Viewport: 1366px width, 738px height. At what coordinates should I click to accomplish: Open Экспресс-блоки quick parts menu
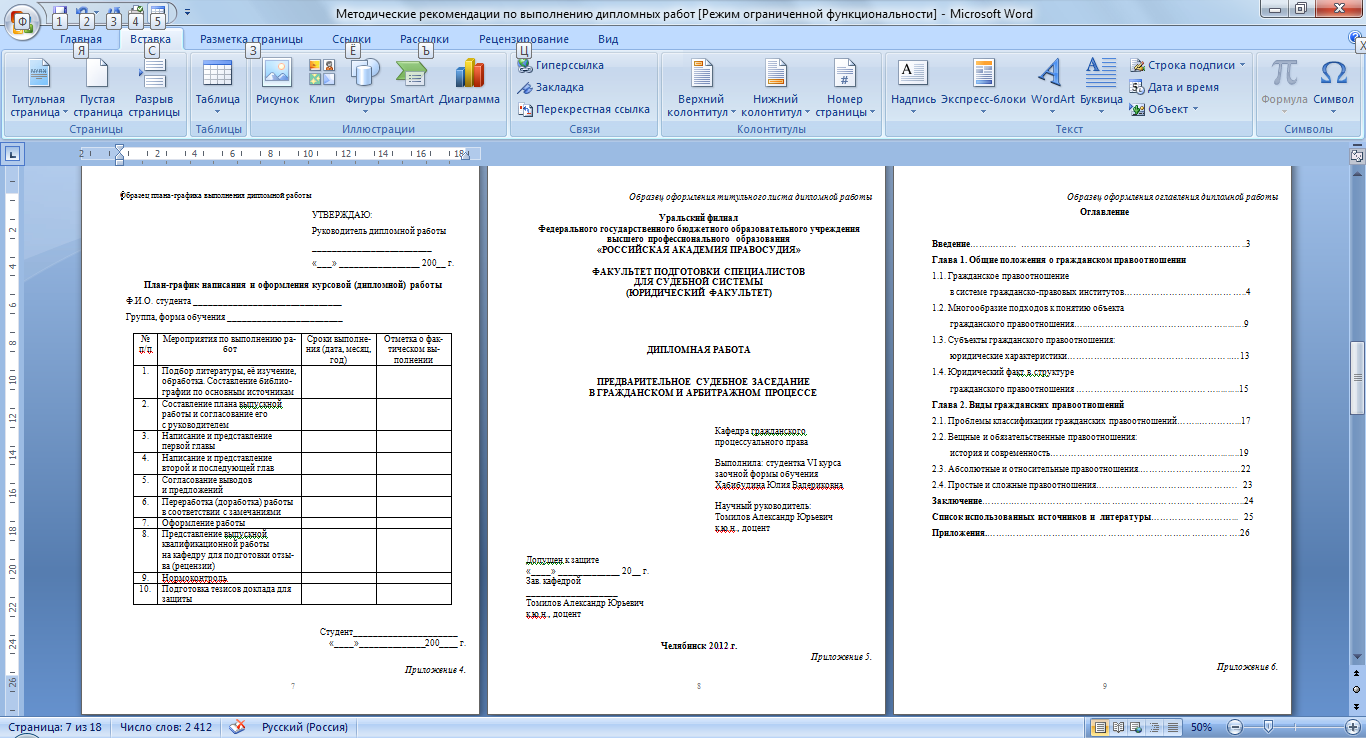983,88
